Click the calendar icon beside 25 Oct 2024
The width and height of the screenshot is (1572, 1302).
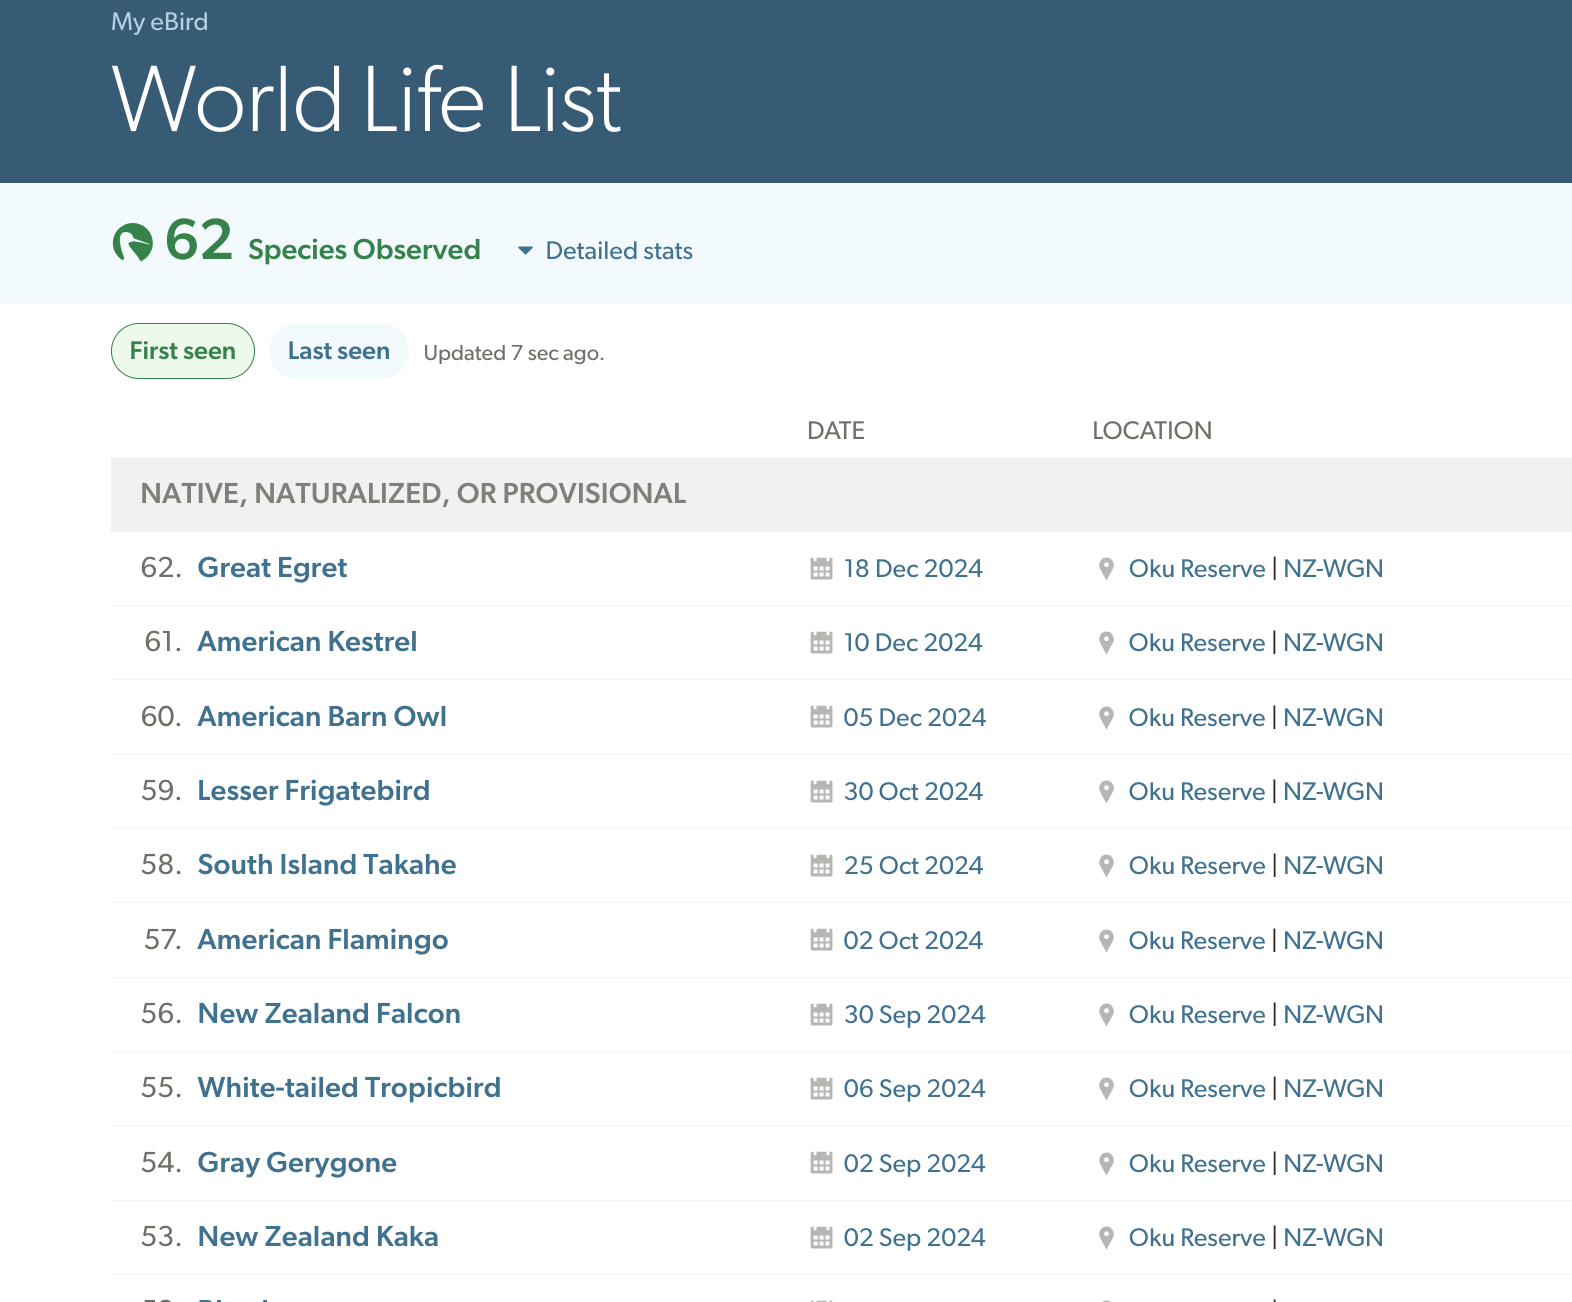click(821, 866)
